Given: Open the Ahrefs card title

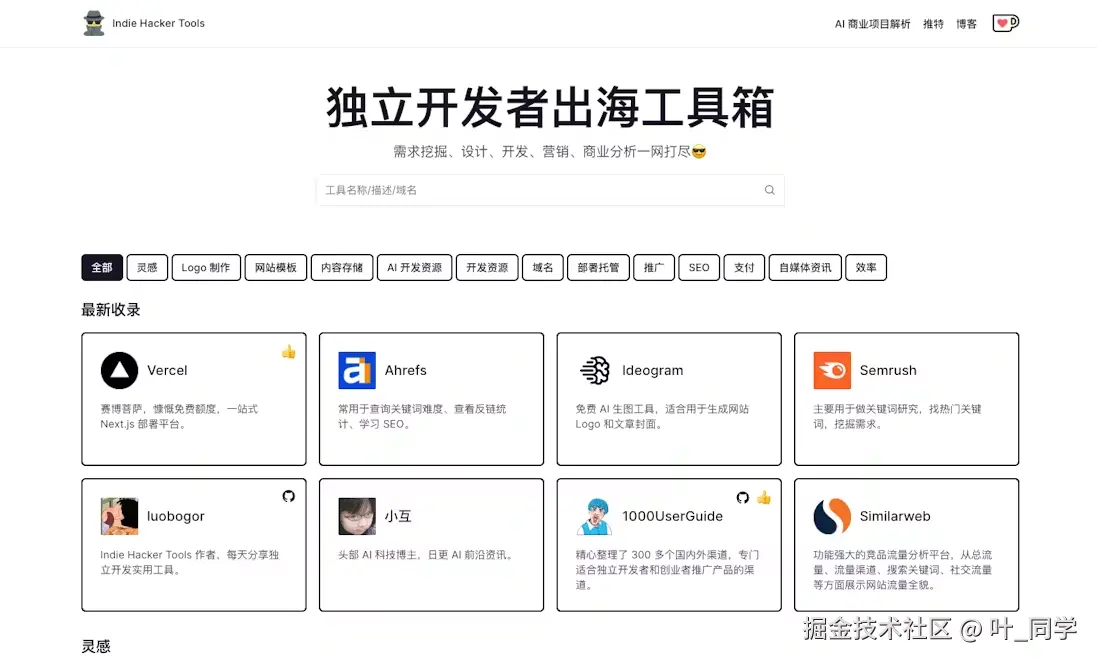Looking at the screenshot, I should pos(406,370).
